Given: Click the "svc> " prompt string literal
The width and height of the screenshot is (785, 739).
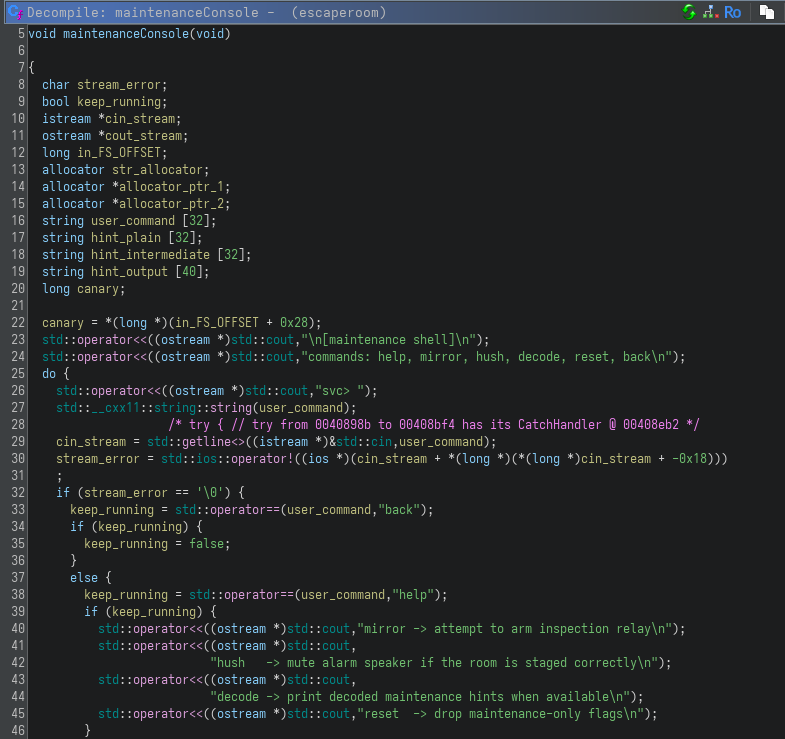Looking at the screenshot, I should point(339,391).
